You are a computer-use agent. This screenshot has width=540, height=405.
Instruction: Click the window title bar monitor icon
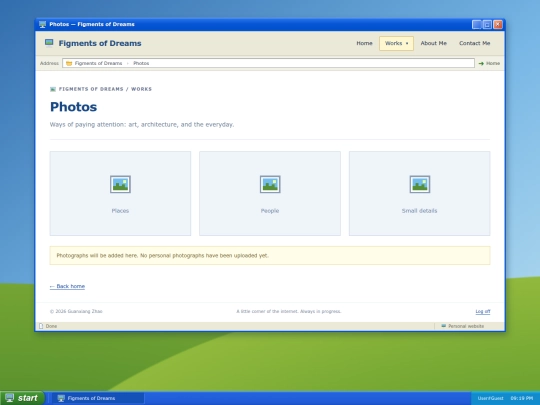[x=42, y=24]
